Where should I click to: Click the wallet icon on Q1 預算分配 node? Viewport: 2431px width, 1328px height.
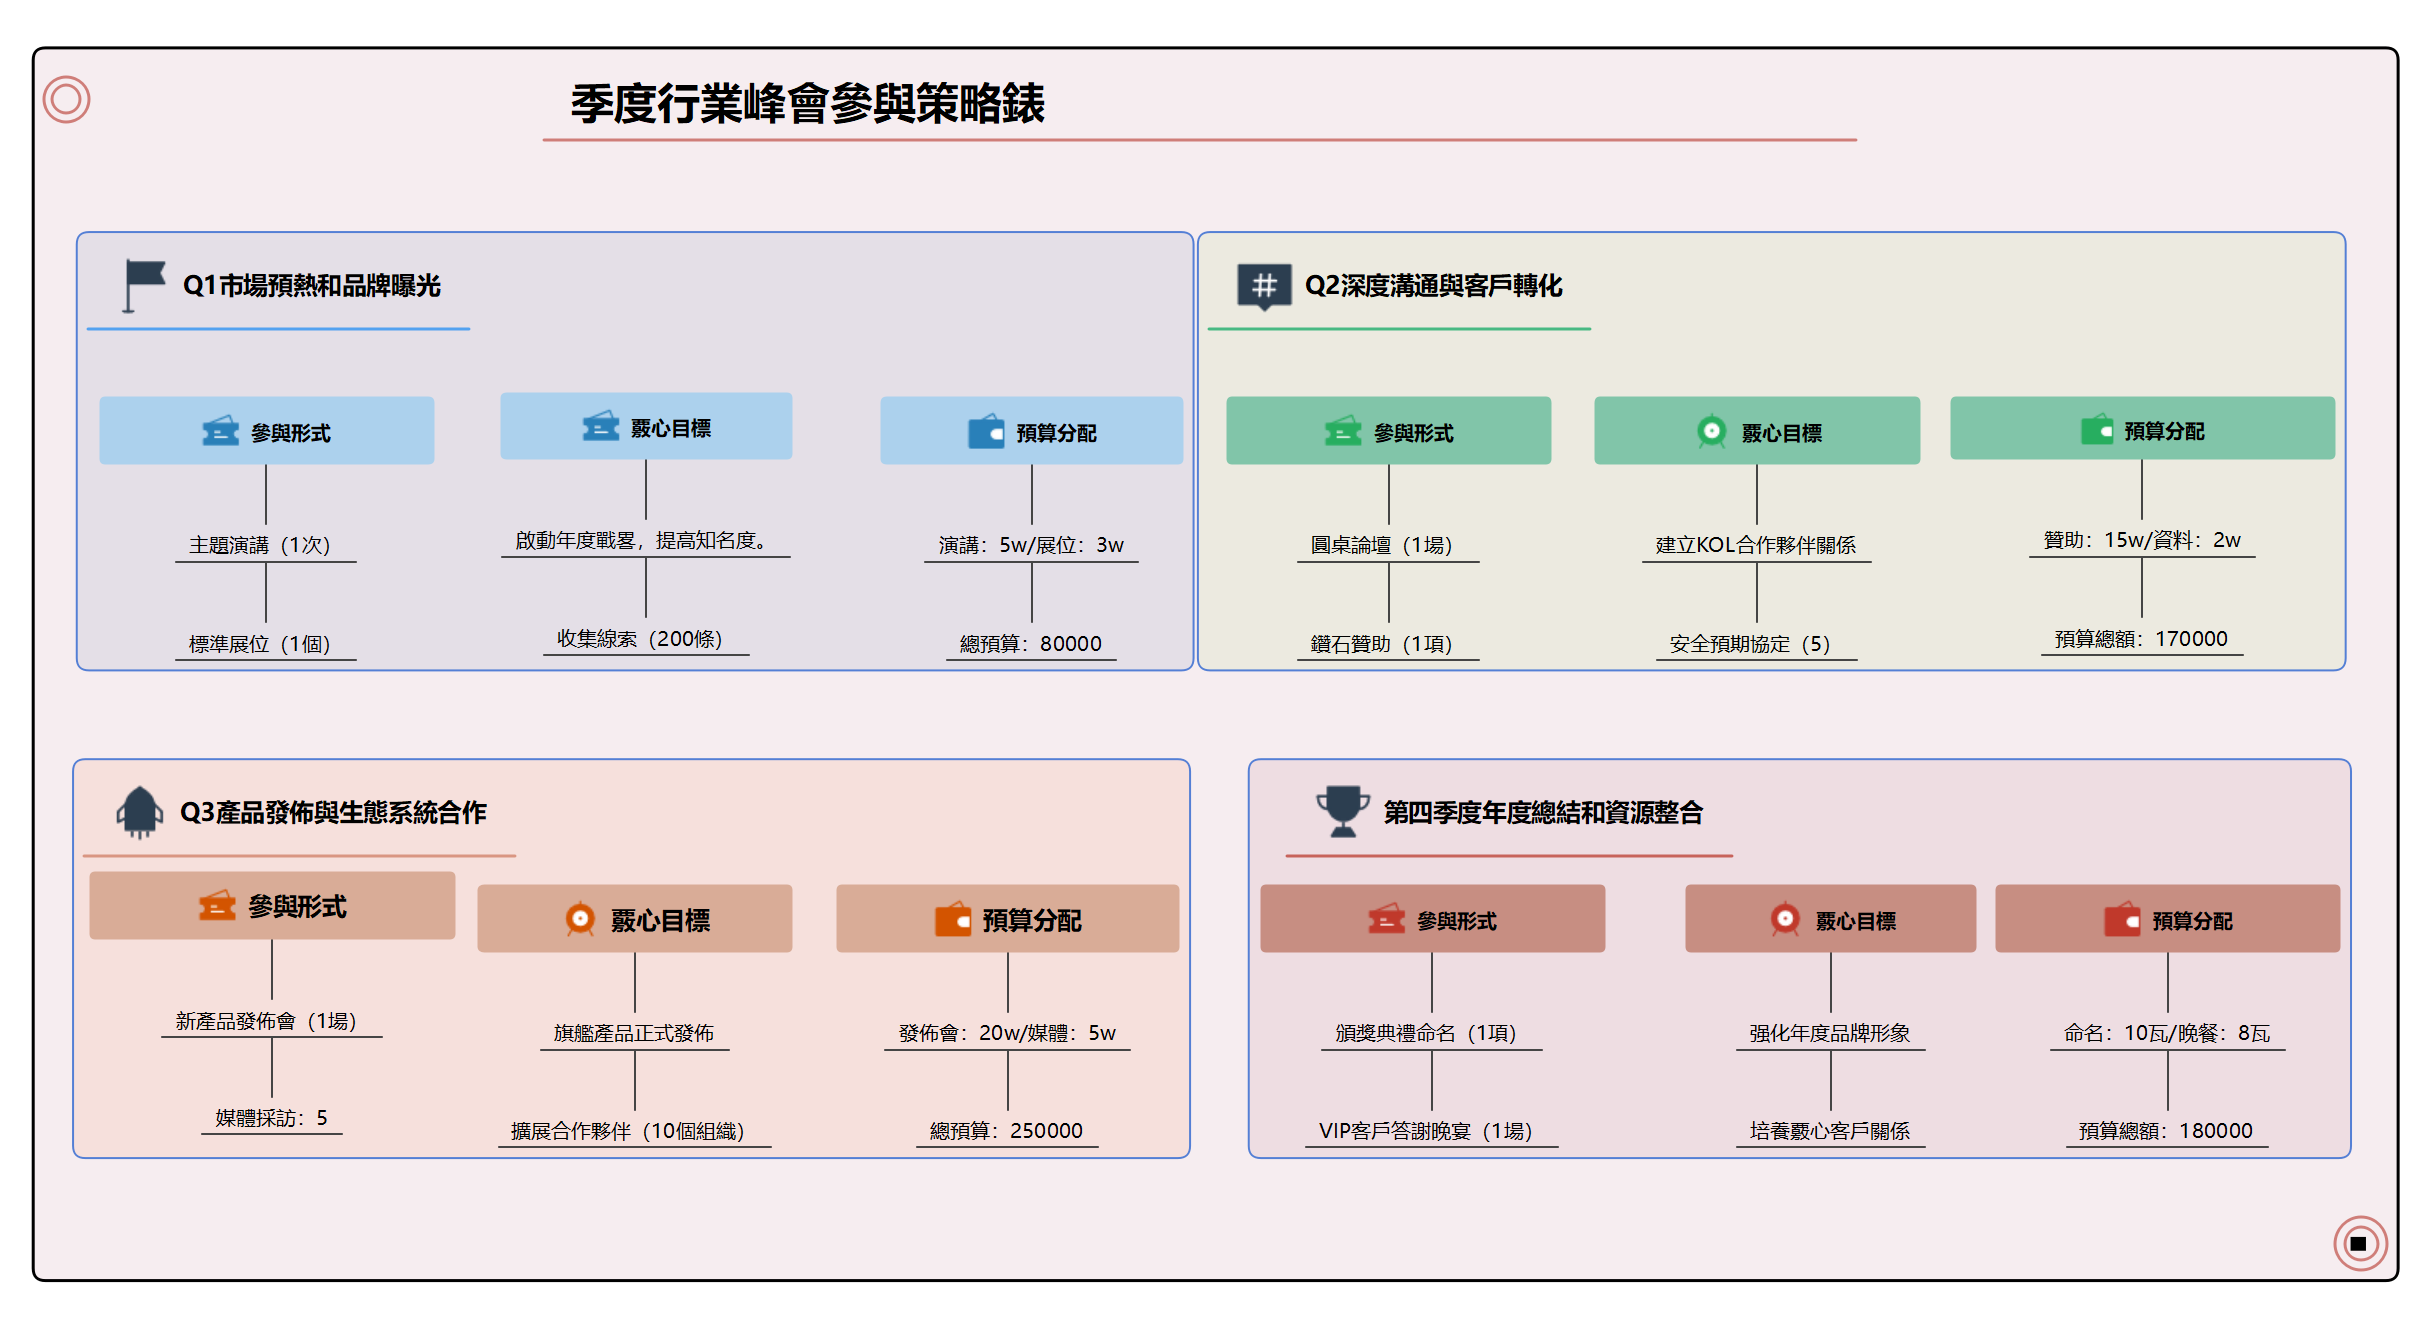point(986,434)
